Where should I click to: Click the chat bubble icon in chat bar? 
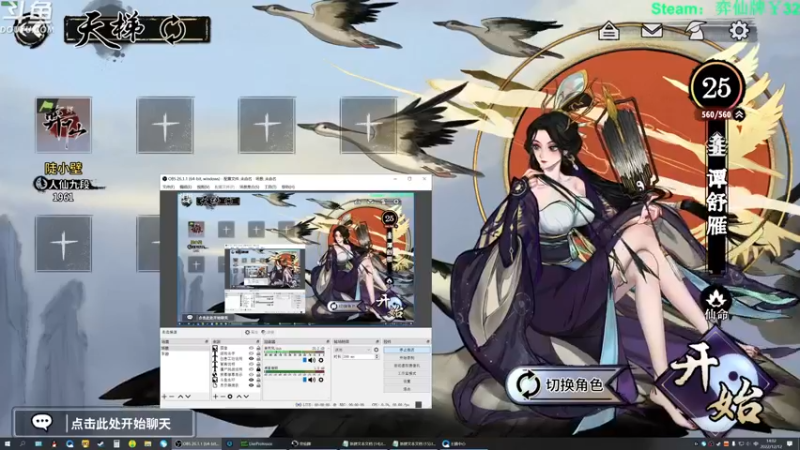(x=42, y=422)
